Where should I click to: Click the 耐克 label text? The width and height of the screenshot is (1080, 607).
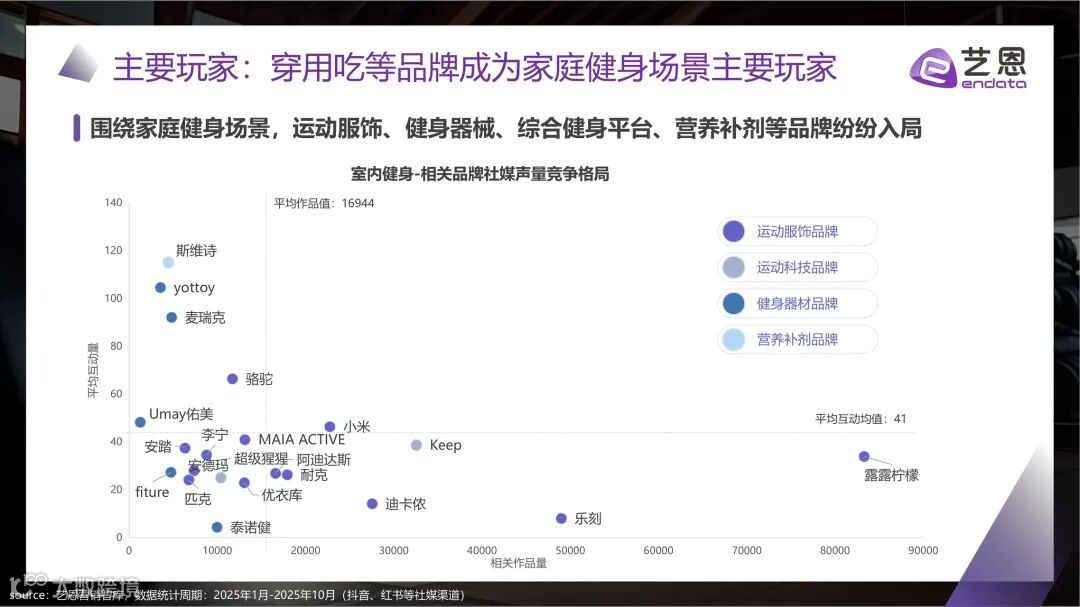(x=314, y=475)
